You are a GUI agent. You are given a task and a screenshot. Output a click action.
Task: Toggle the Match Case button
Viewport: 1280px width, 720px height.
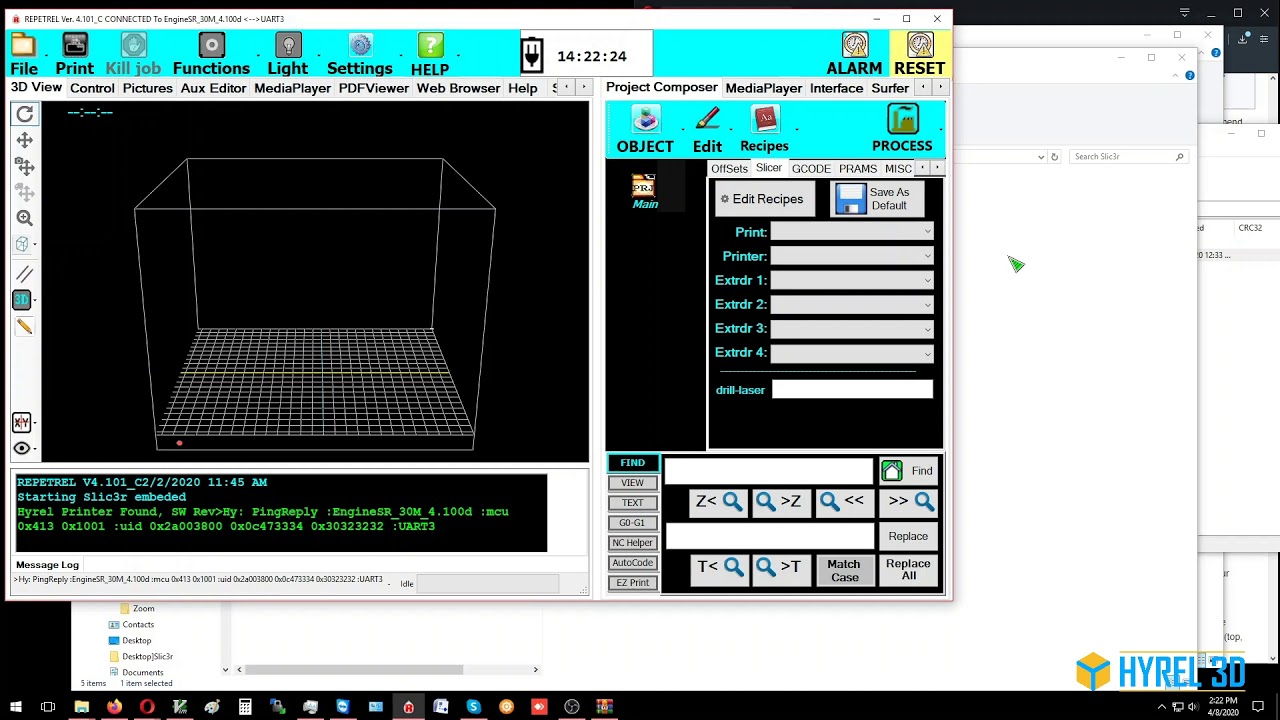point(844,571)
